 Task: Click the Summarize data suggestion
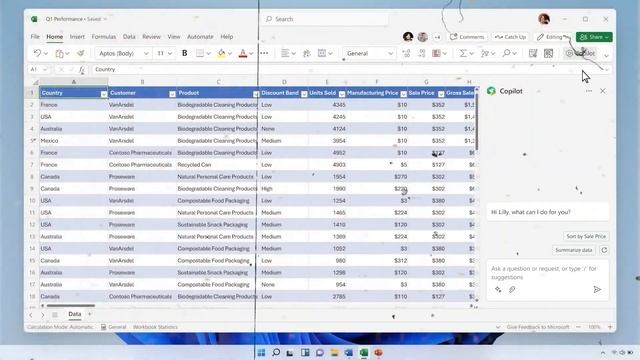coord(573,250)
